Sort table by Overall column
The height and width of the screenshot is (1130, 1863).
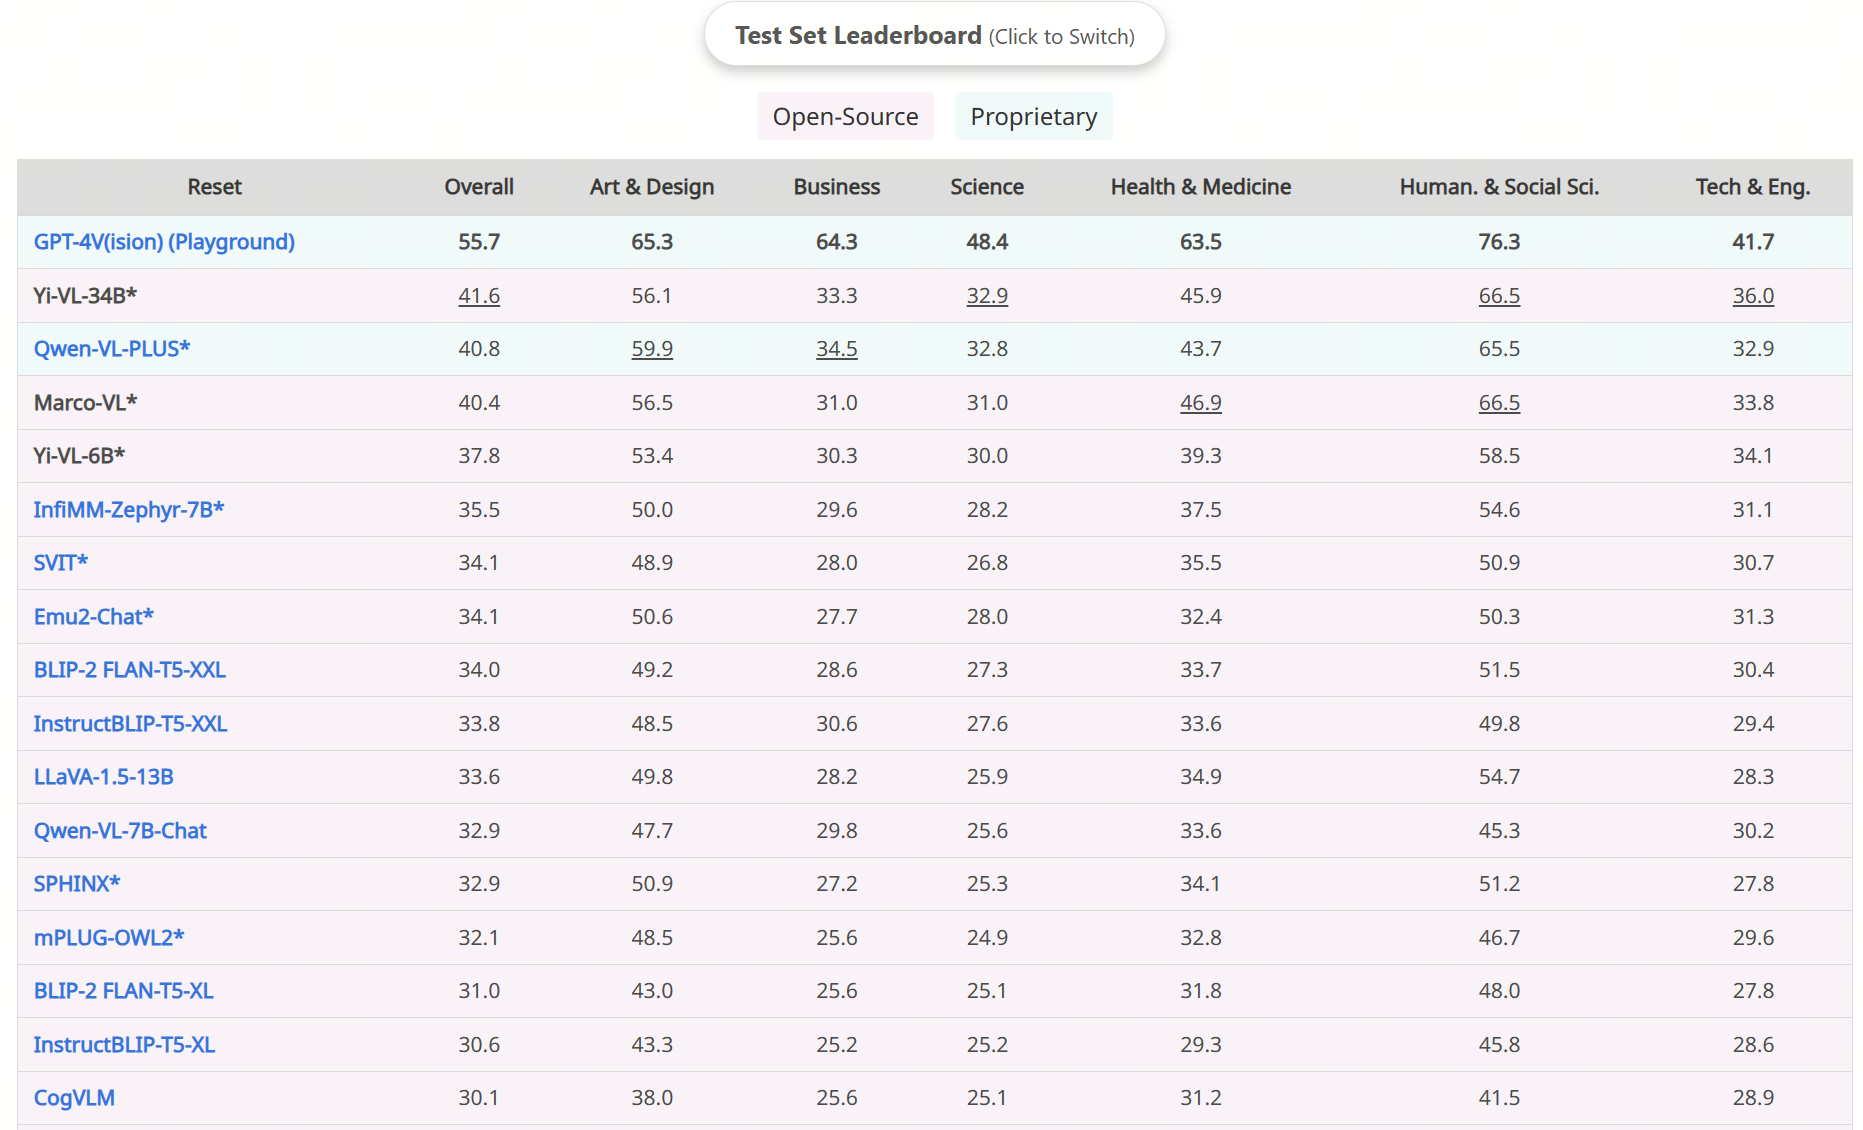click(x=478, y=187)
